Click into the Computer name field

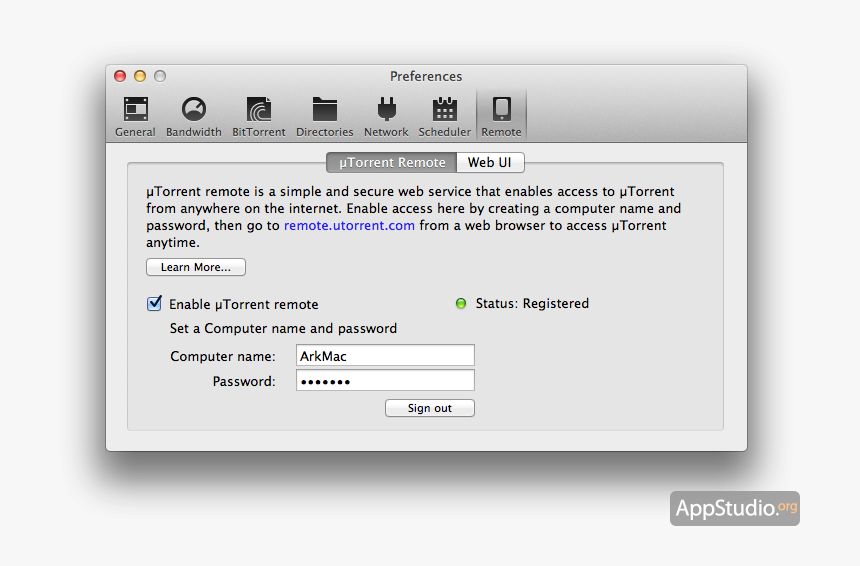pos(385,355)
